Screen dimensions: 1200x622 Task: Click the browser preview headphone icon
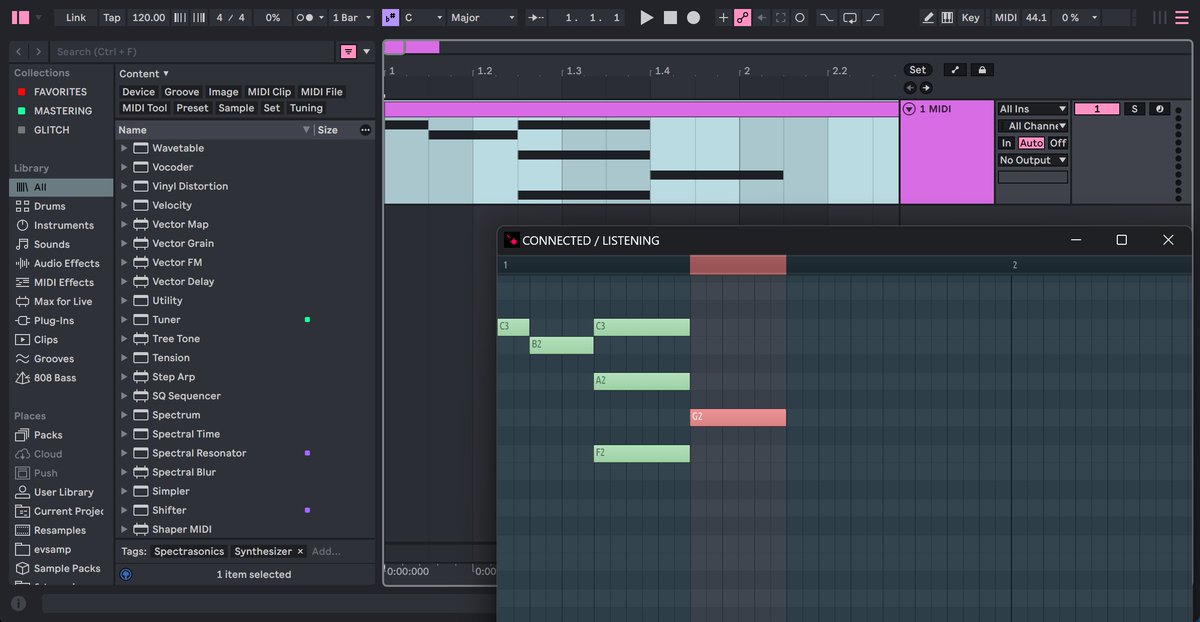click(126, 574)
